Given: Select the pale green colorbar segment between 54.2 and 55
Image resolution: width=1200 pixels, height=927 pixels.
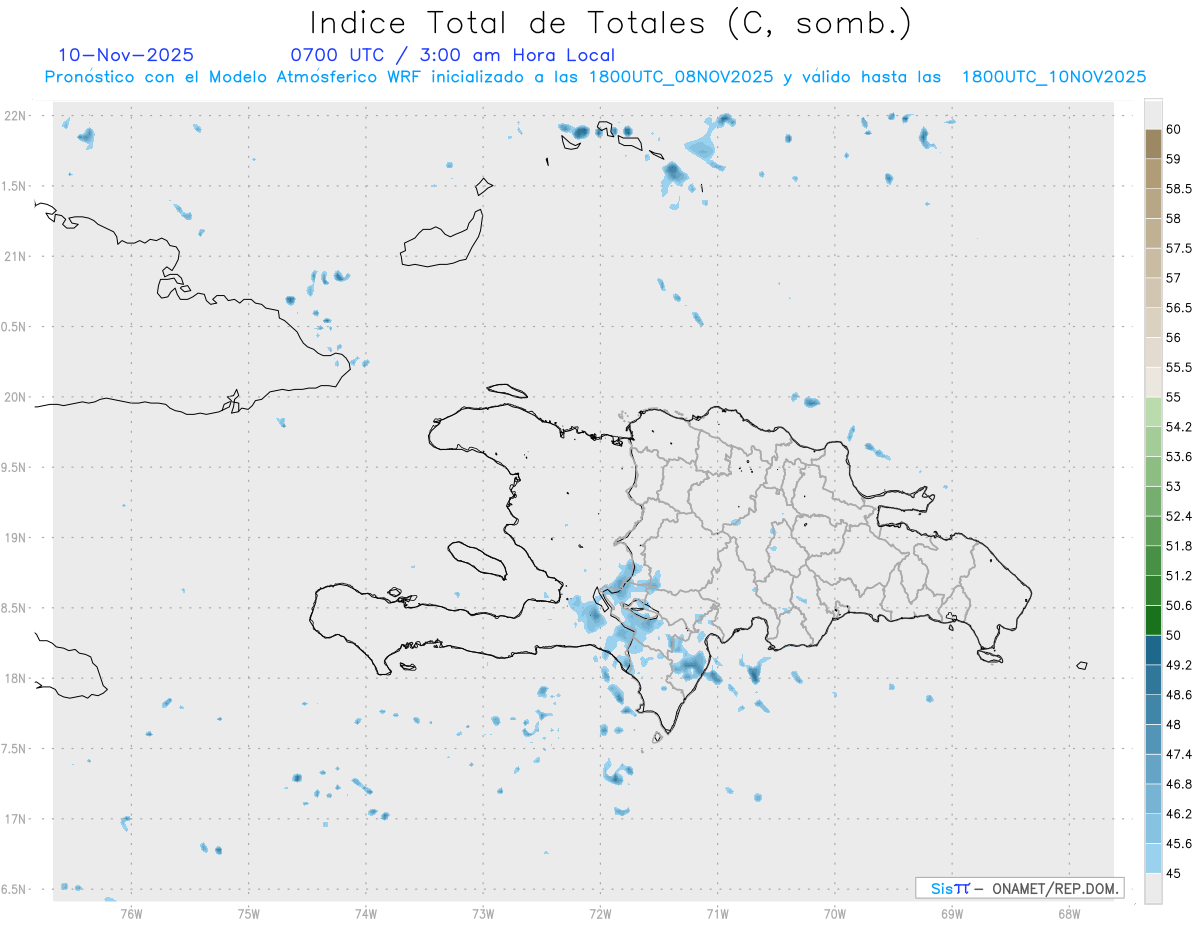Looking at the screenshot, I should coord(1153,412).
